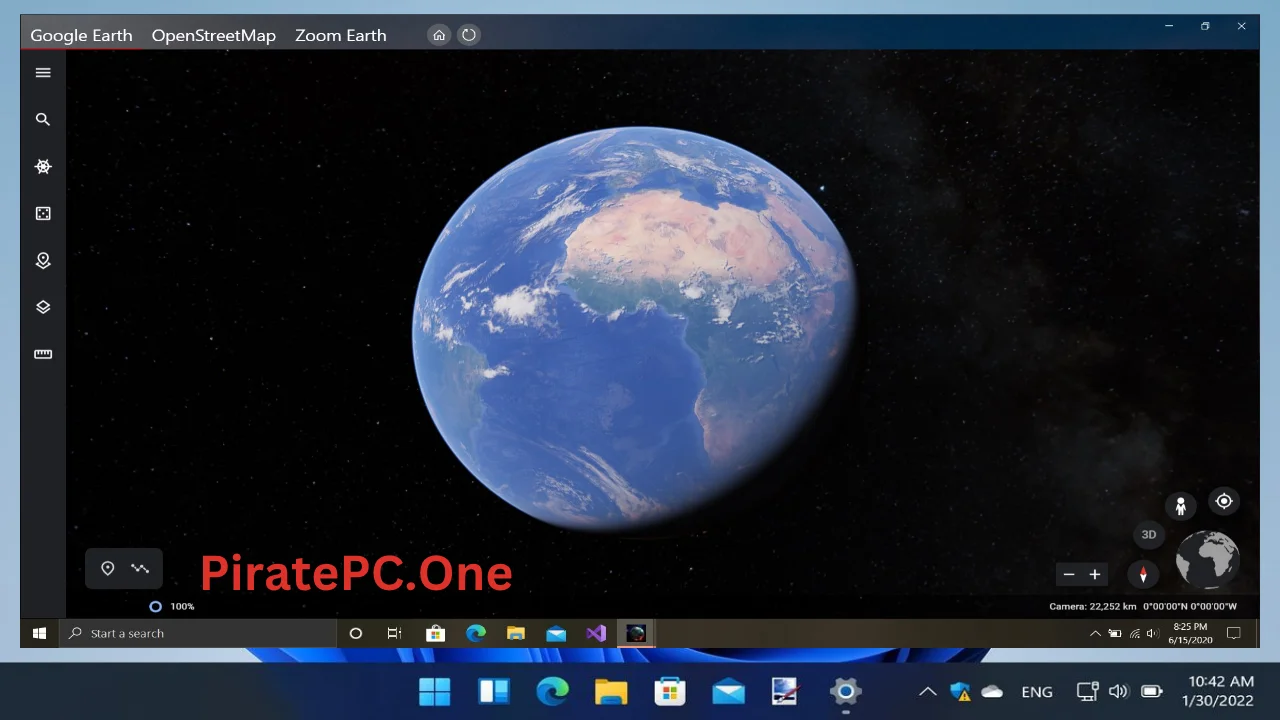The image size is (1280, 720).
Task: Click the ENG language indicator
Action: click(1037, 691)
